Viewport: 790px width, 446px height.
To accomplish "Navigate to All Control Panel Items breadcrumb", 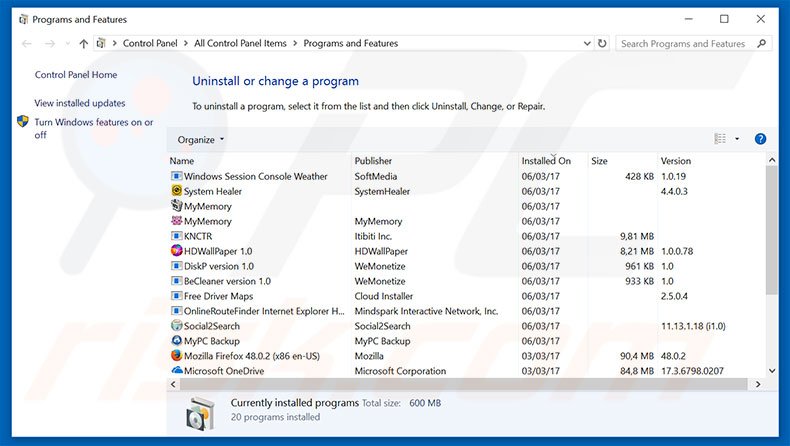I will 240,43.
